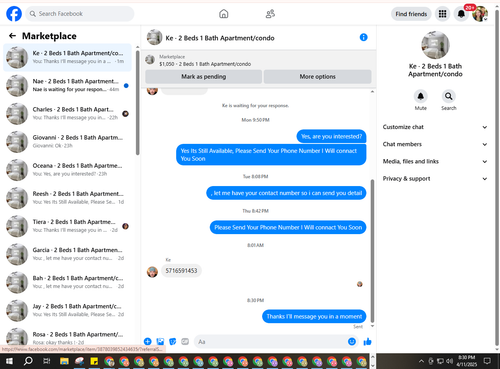Viewport: 500px width, 369px height.
Task: Search in conversation magnifier icon
Action: pyautogui.click(x=449, y=96)
